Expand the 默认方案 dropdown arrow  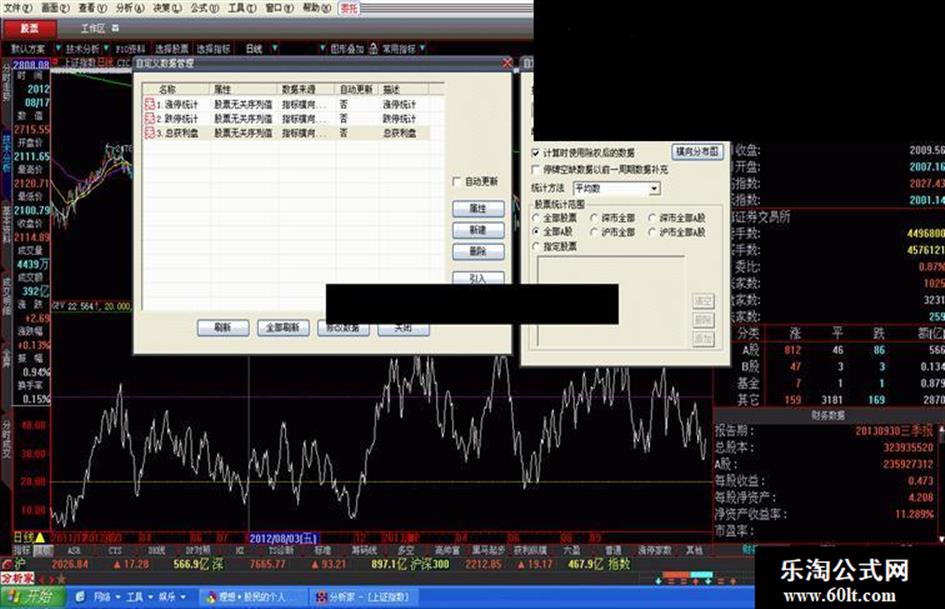tap(58, 48)
